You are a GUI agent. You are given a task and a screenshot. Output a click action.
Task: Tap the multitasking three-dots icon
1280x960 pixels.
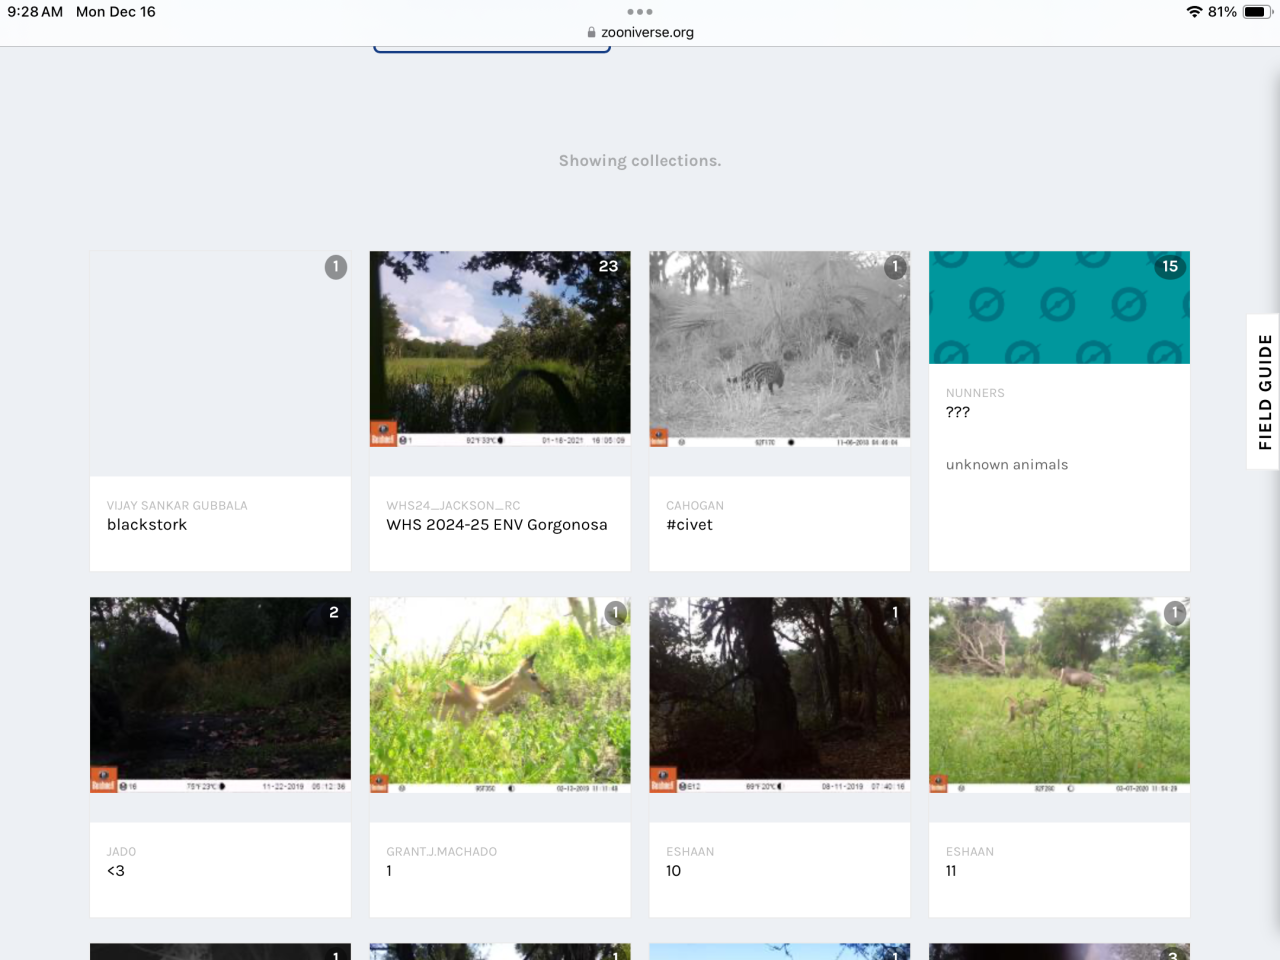640,12
